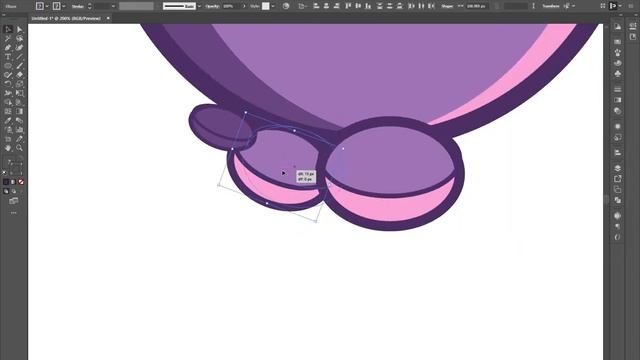Click horizontal align left button
Image resolution: width=640 pixels, height=360 pixels.
(x=316, y=6)
